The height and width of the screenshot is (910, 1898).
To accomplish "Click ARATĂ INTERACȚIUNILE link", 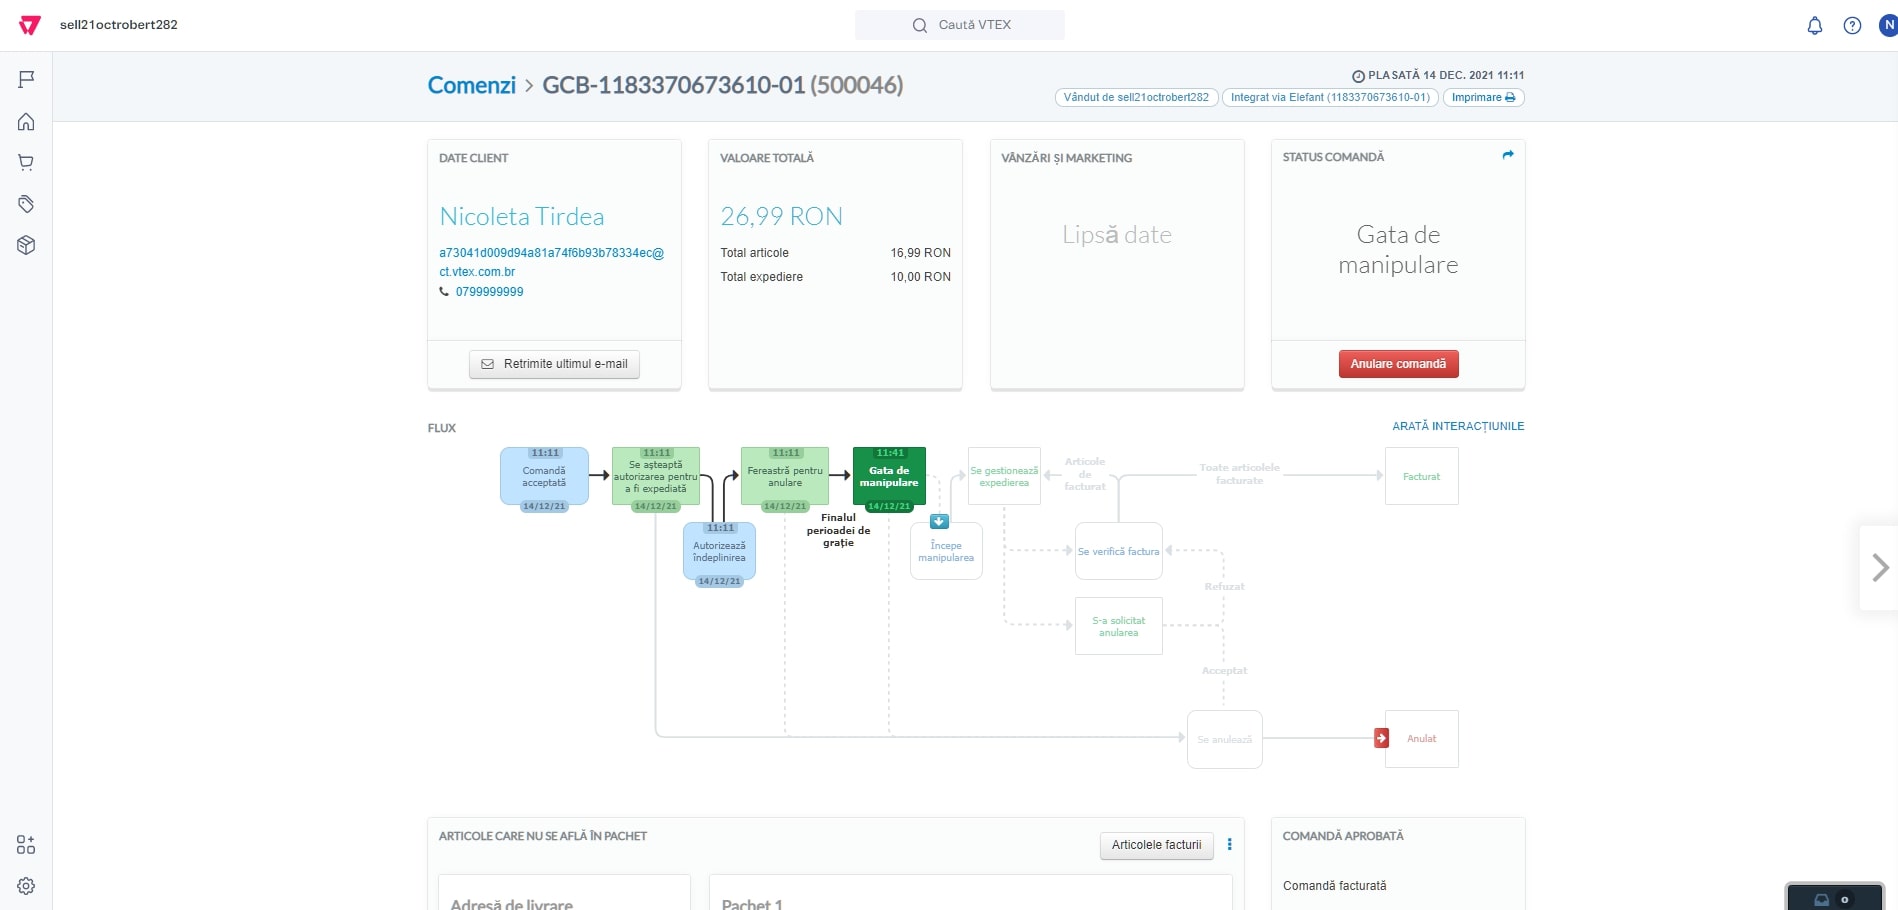I will [1457, 426].
